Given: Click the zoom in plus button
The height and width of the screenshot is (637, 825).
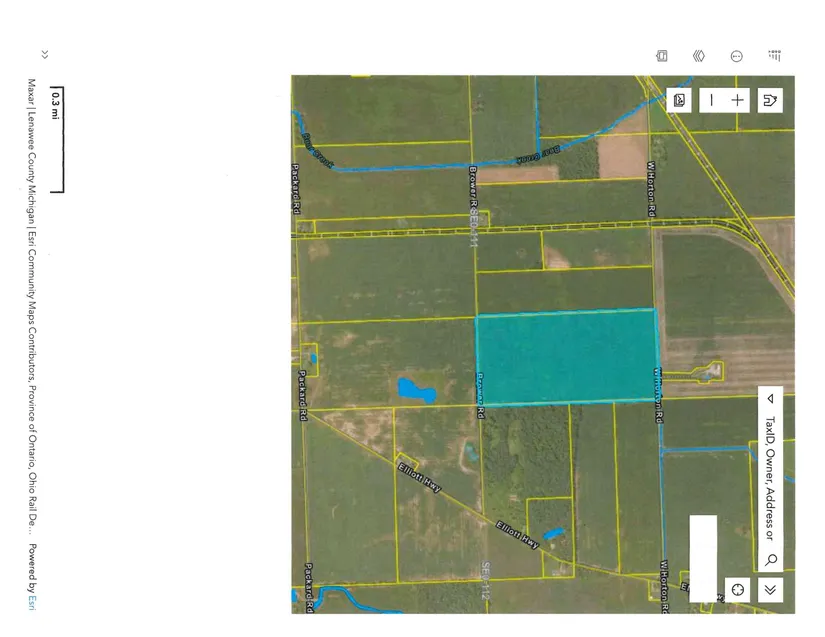Looking at the screenshot, I should point(738,100).
